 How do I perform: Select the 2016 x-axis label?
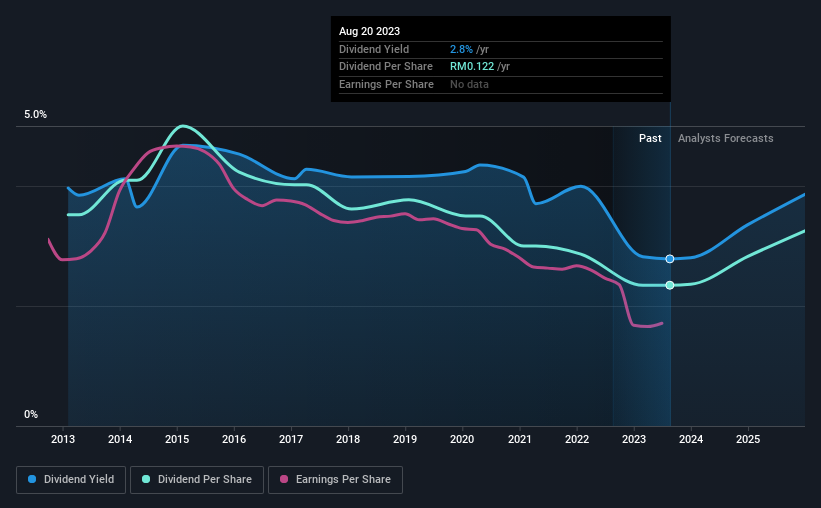pos(234,439)
